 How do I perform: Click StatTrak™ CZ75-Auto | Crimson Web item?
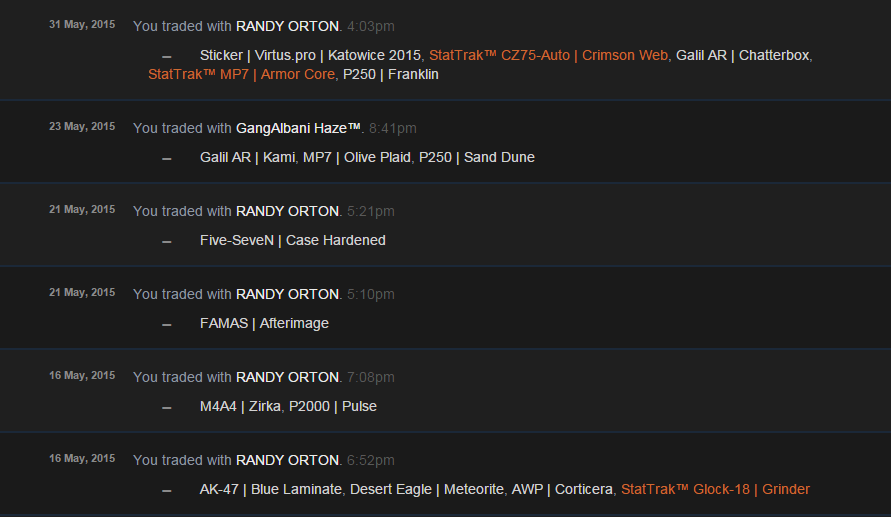(548, 55)
